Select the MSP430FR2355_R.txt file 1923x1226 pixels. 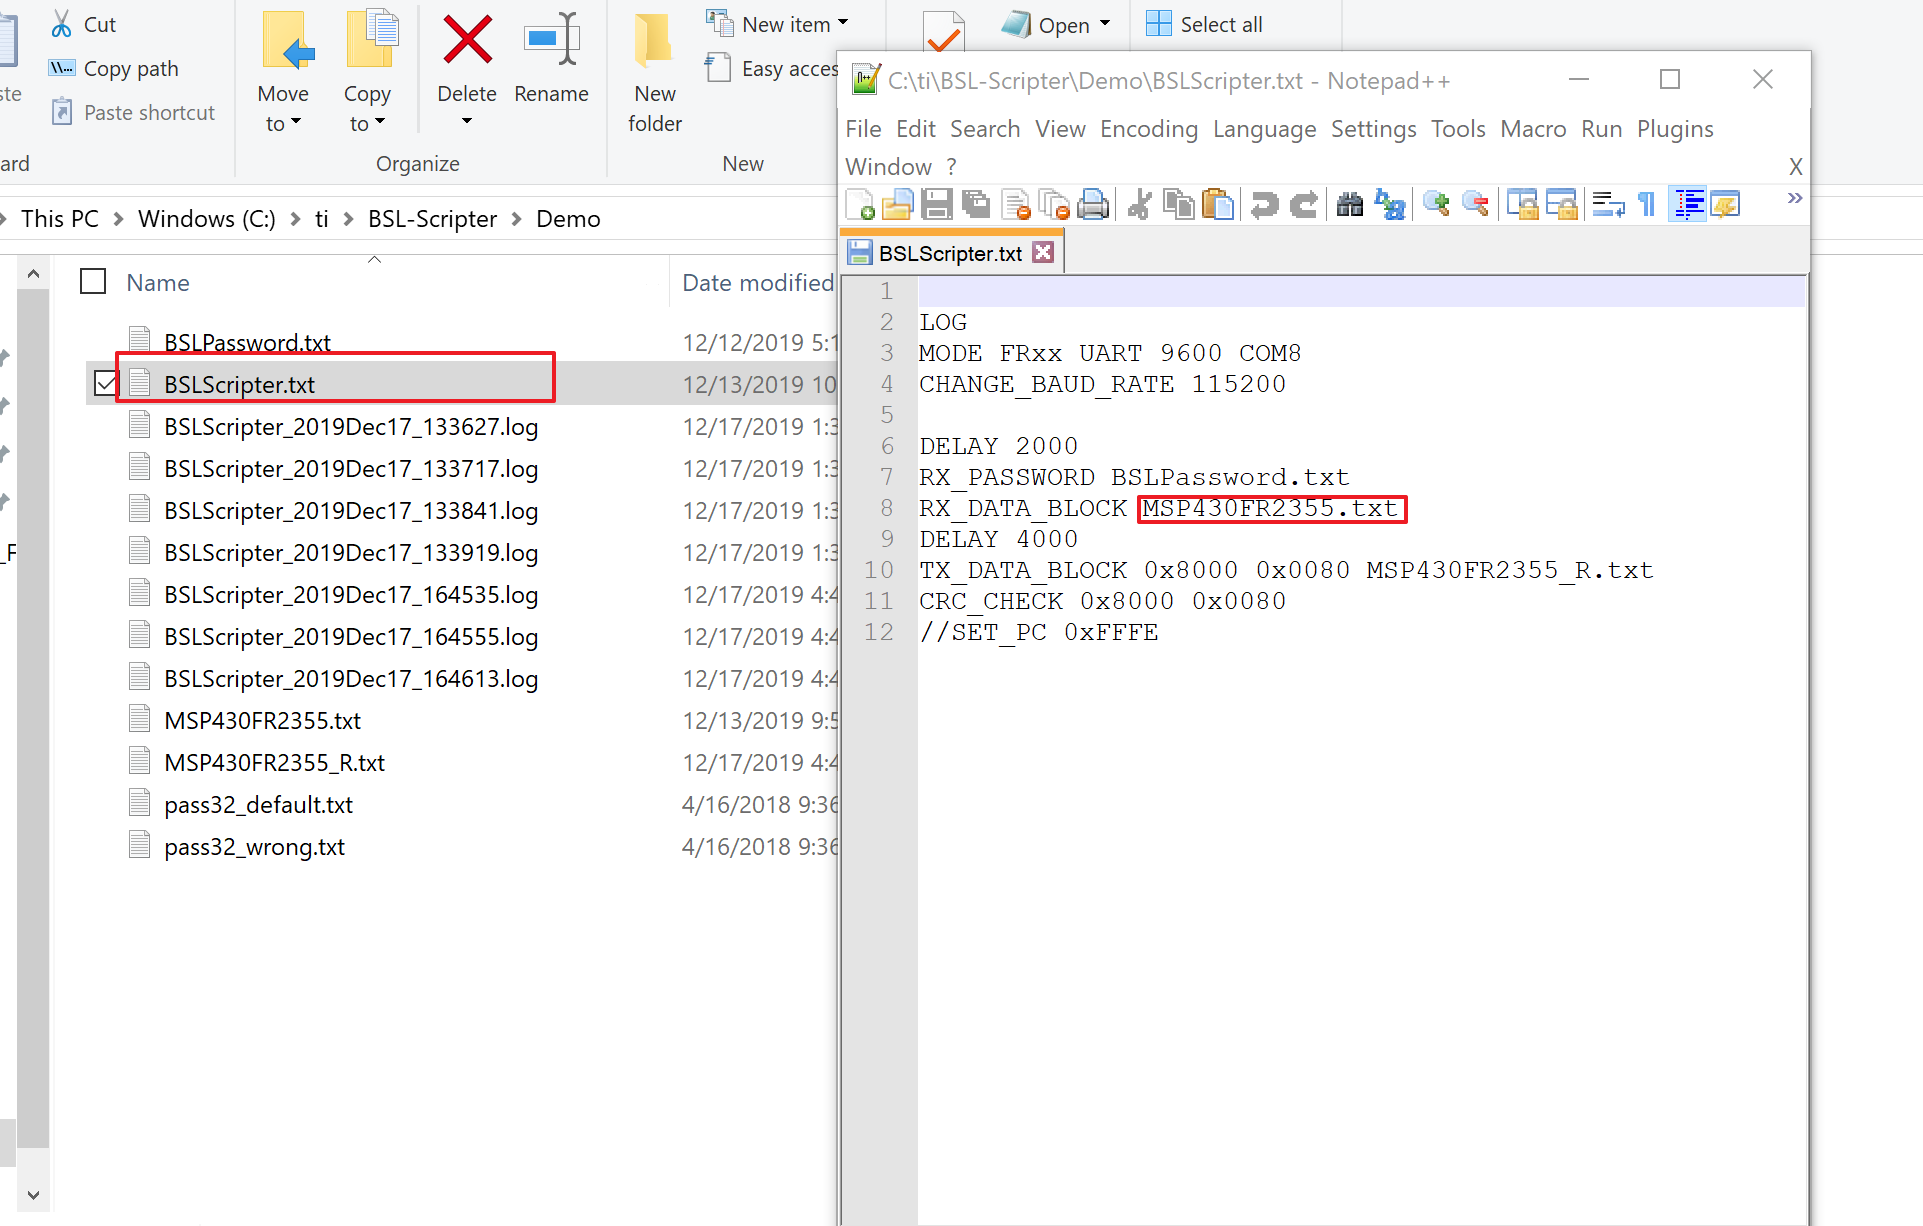point(274,763)
